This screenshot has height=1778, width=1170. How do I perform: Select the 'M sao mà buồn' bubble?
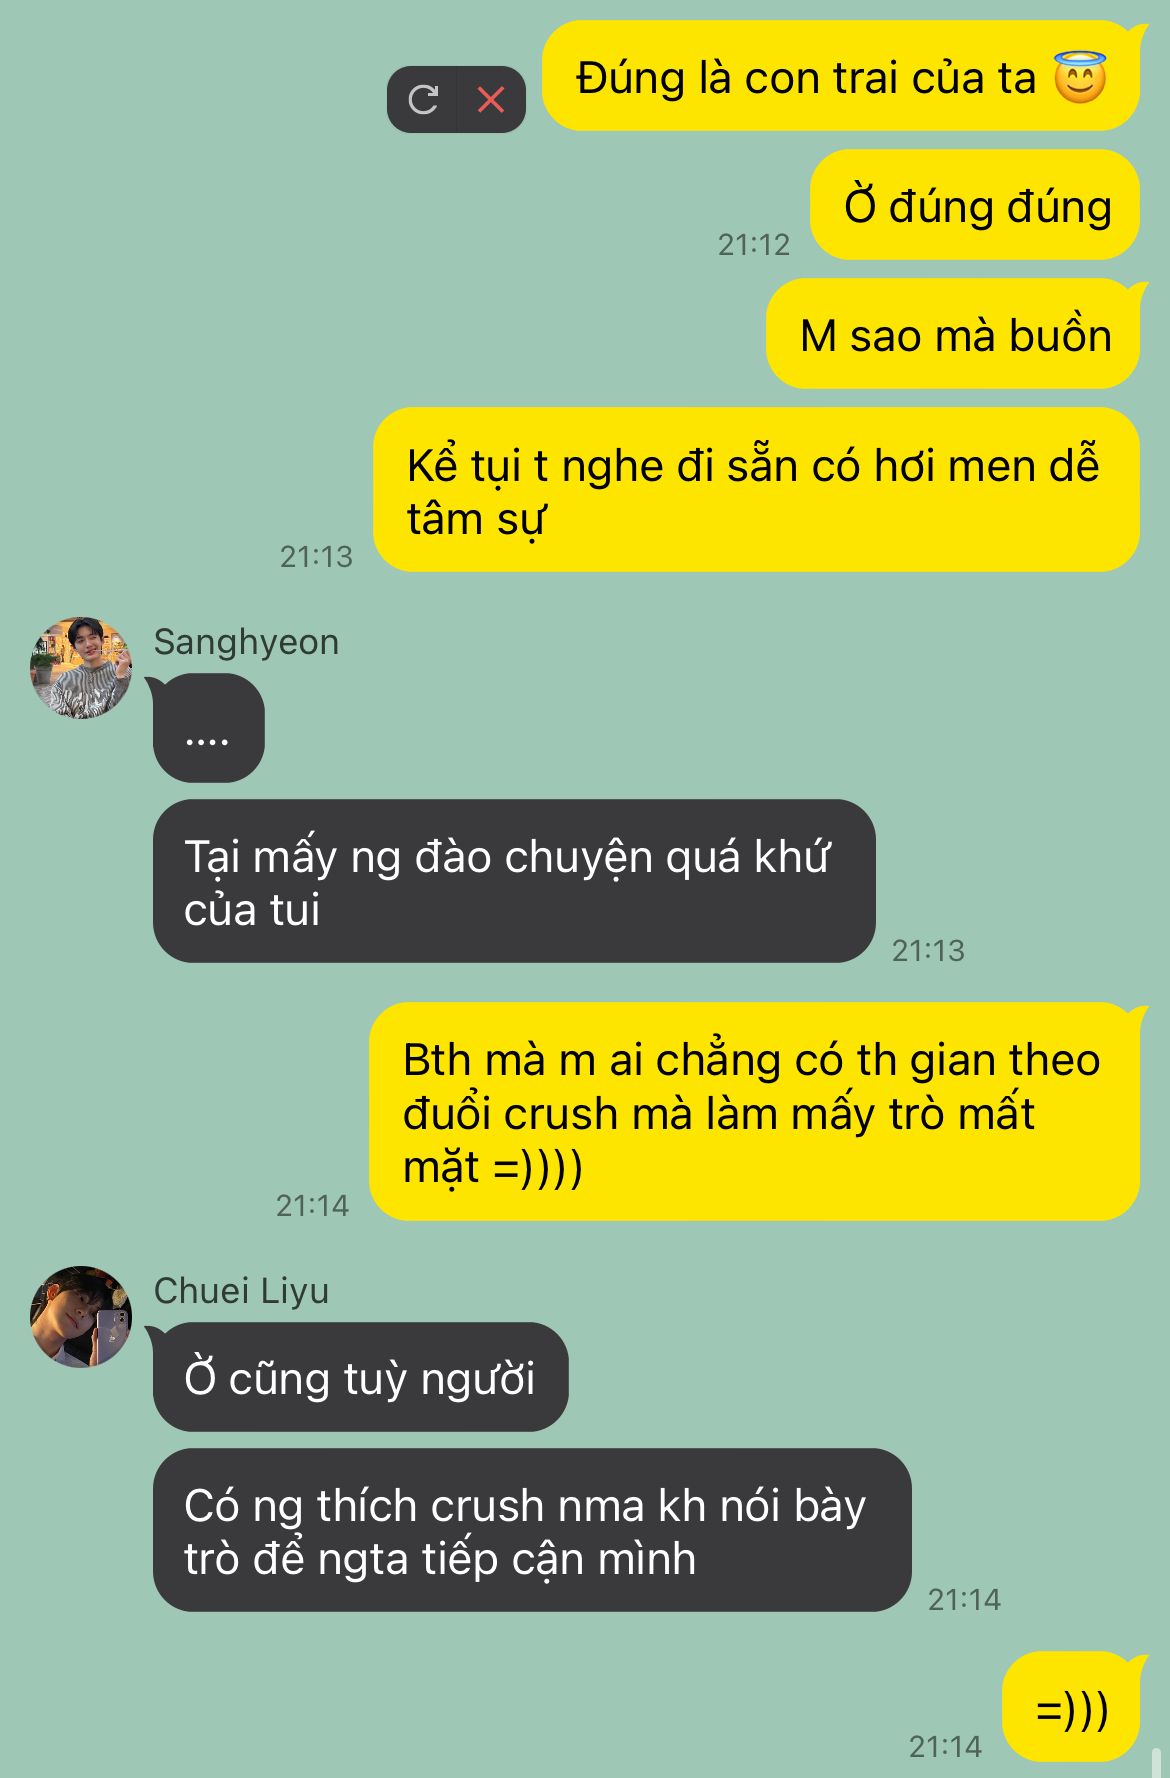tap(954, 334)
